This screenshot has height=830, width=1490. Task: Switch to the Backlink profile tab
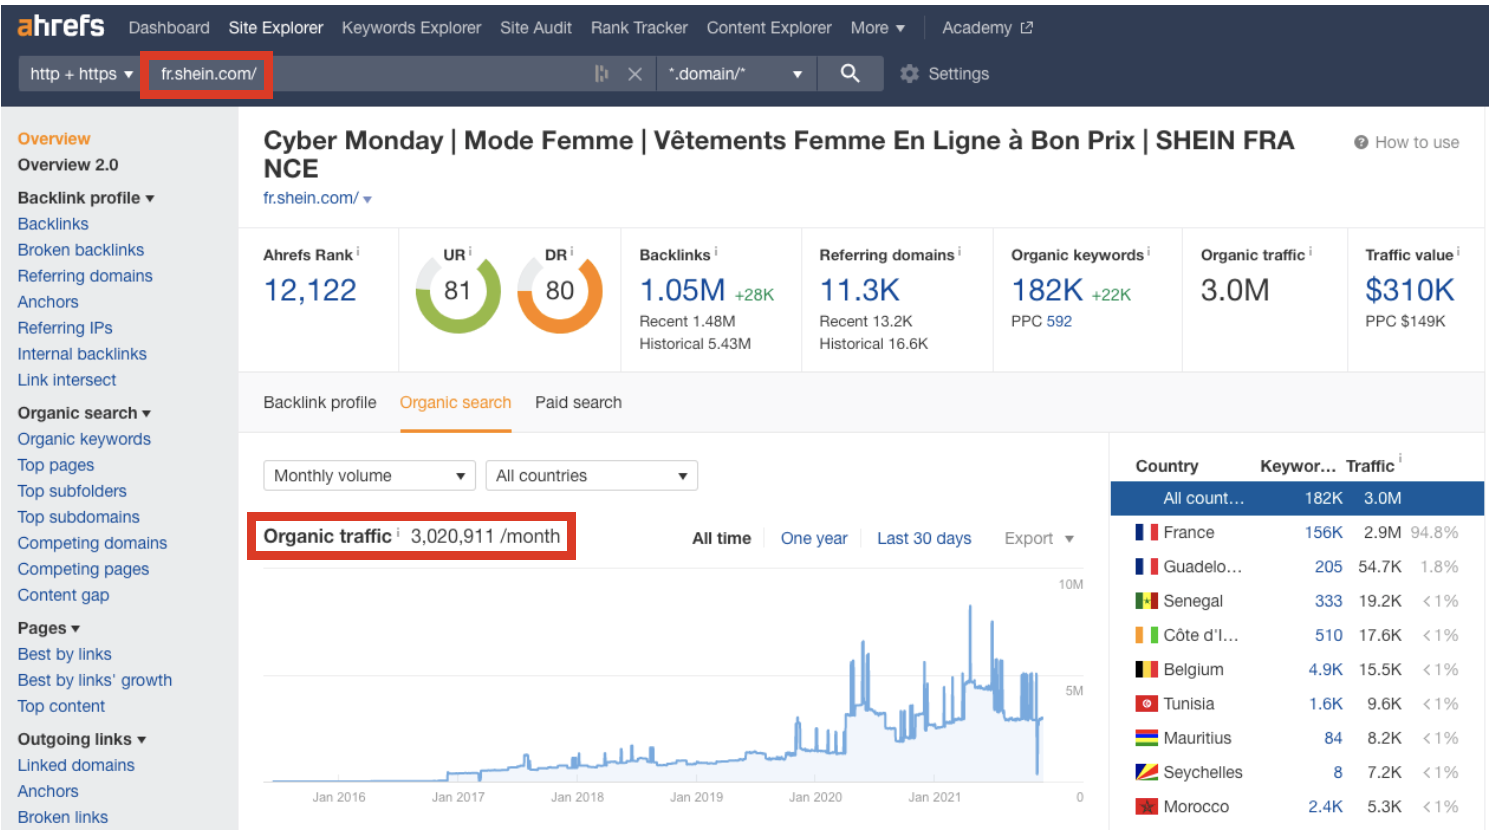(x=320, y=402)
